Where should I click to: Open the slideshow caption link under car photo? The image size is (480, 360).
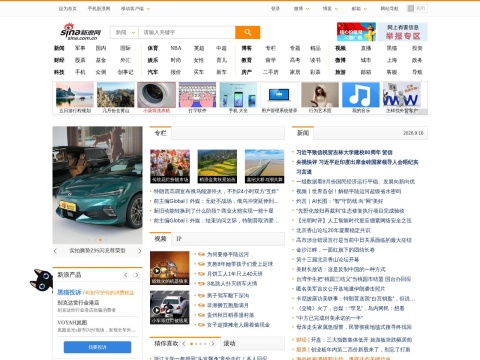pyautogui.click(x=97, y=251)
